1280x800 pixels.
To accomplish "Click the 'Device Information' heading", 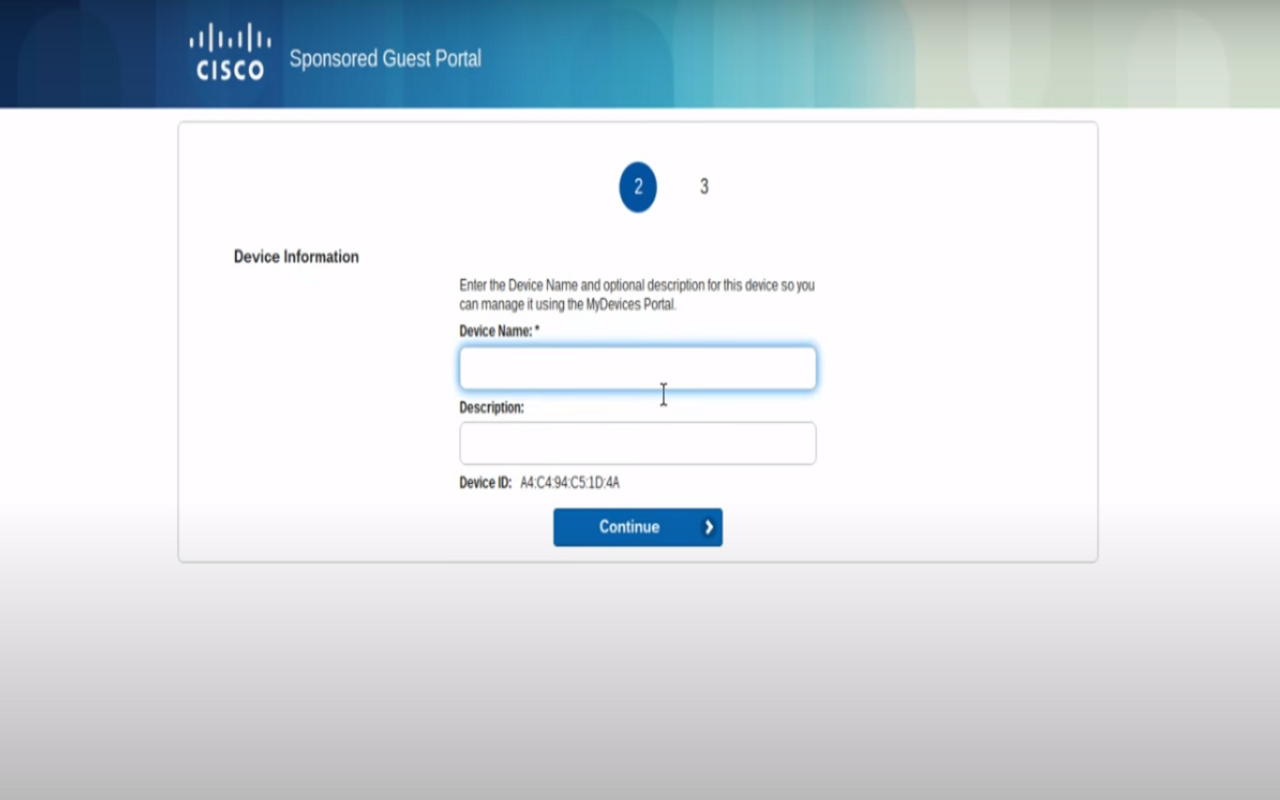I will [x=296, y=257].
